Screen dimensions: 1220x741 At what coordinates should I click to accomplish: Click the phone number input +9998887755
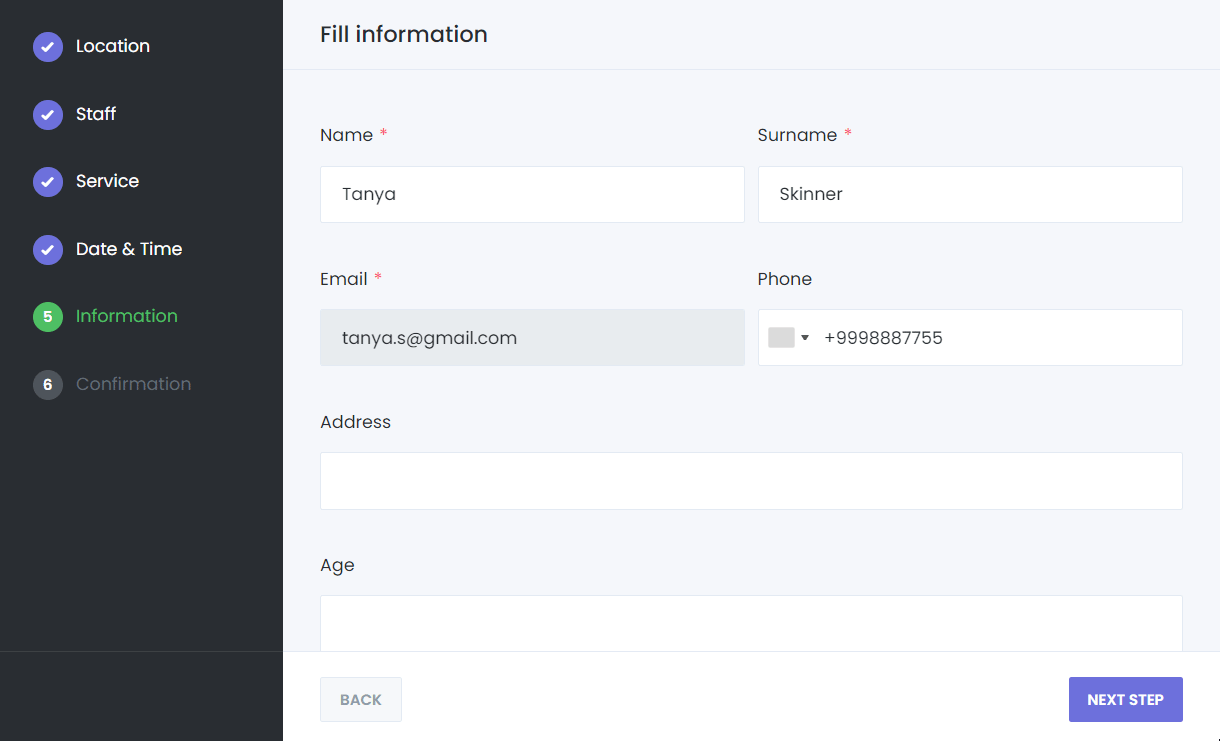point(995,338)
